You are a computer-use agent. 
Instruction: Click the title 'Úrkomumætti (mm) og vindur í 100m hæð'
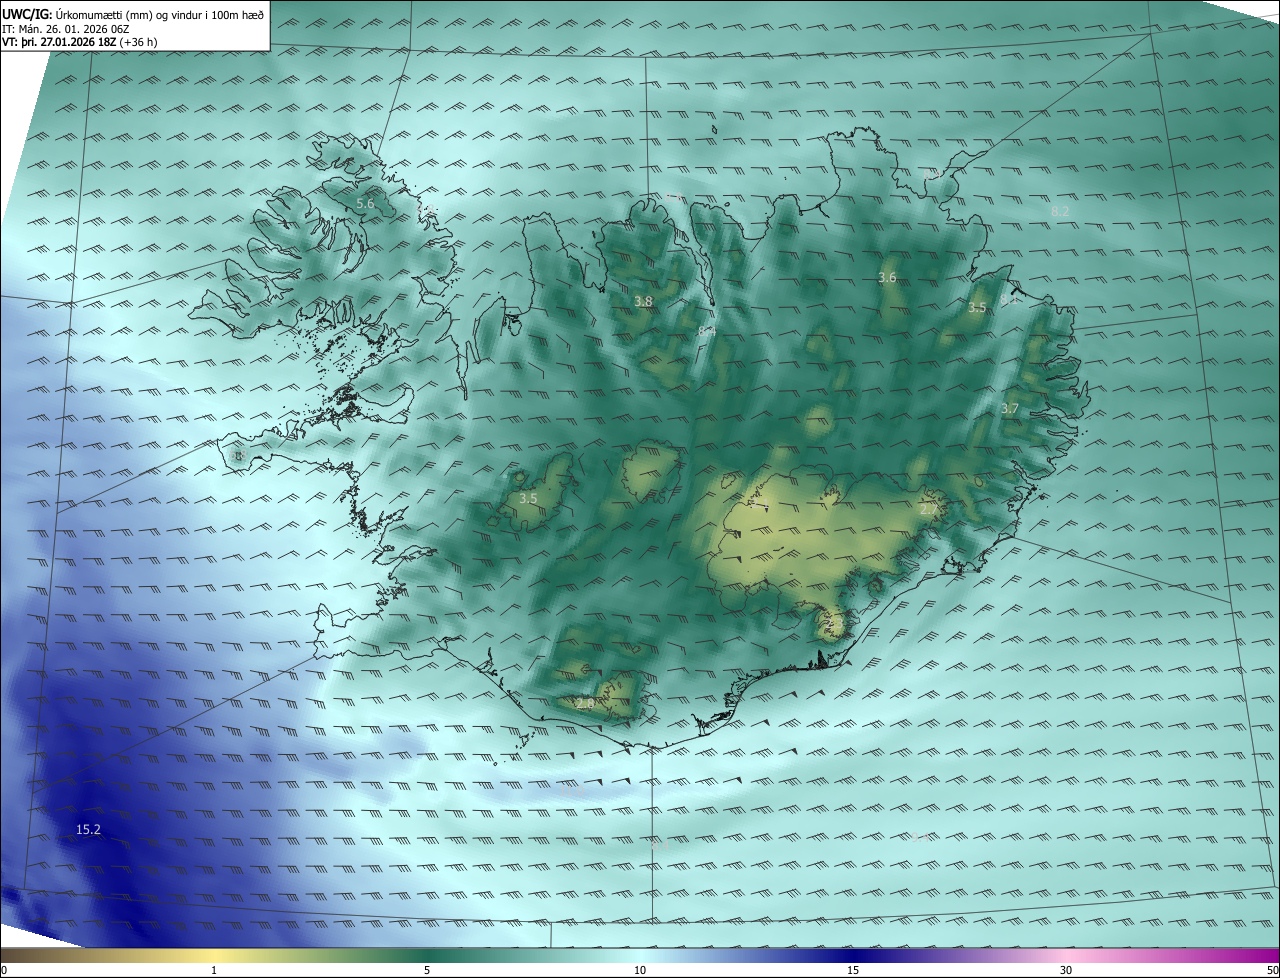pos(159,15)
